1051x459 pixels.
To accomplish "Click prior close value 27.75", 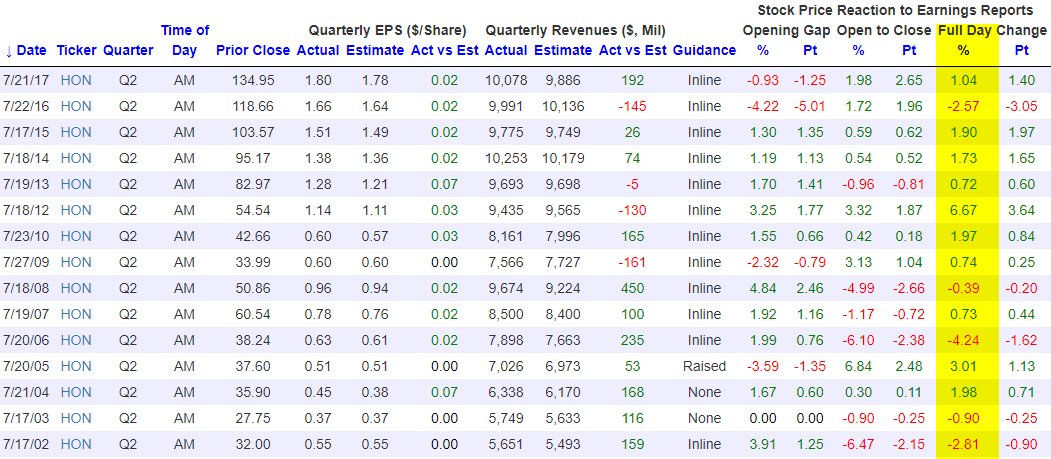I will pos(253,418).
